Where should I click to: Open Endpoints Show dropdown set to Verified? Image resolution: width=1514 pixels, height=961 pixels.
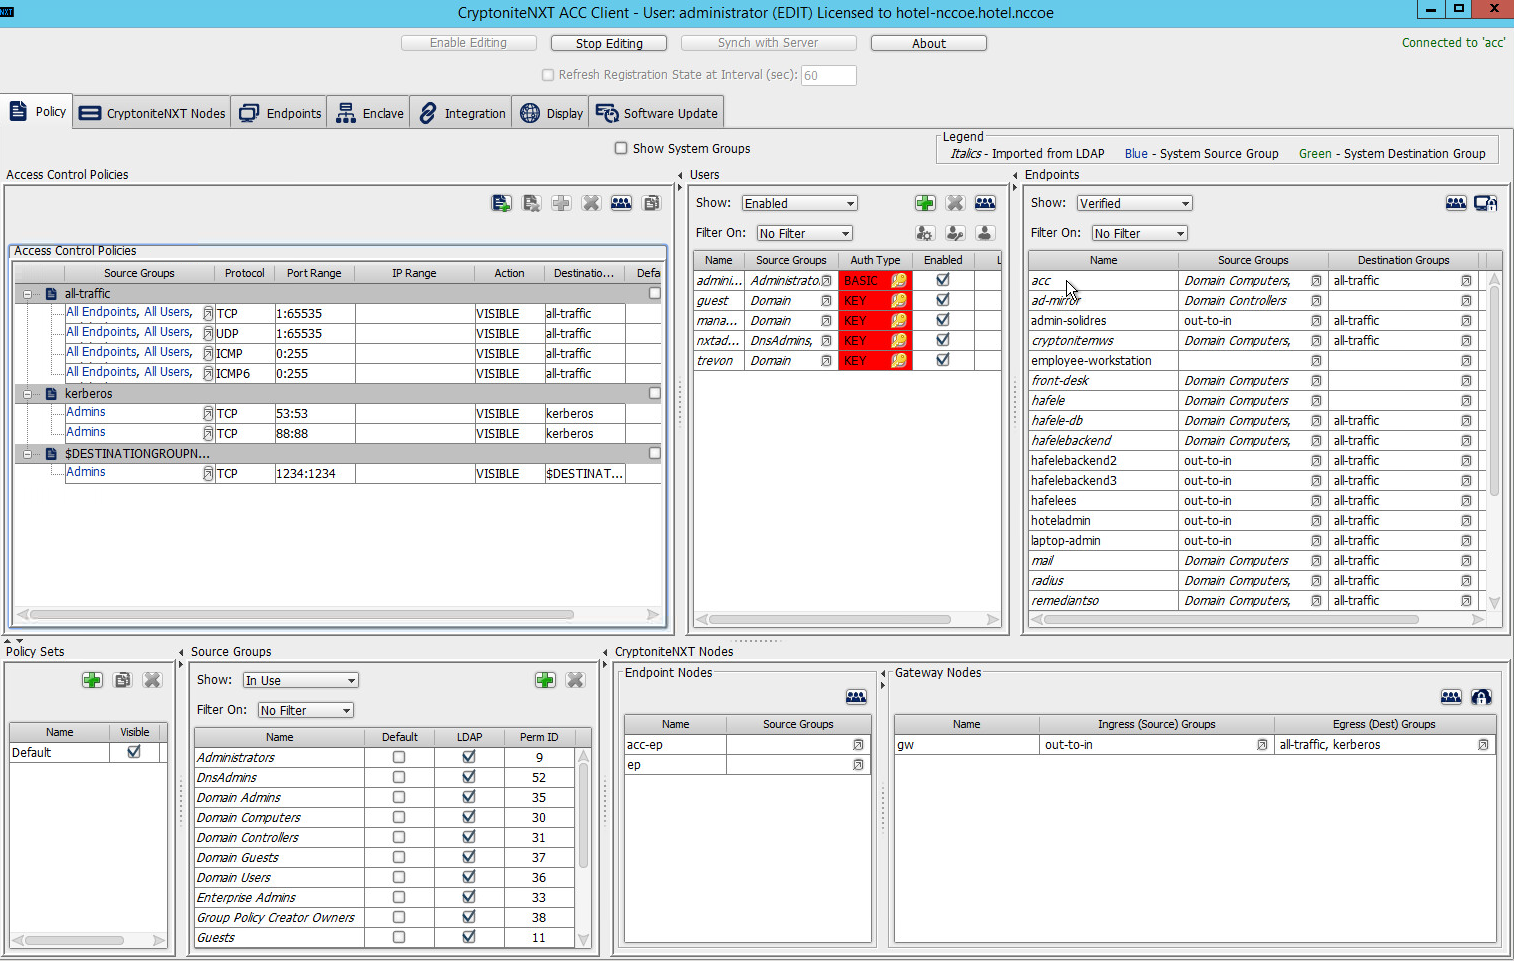click(x=1135, y=203)
